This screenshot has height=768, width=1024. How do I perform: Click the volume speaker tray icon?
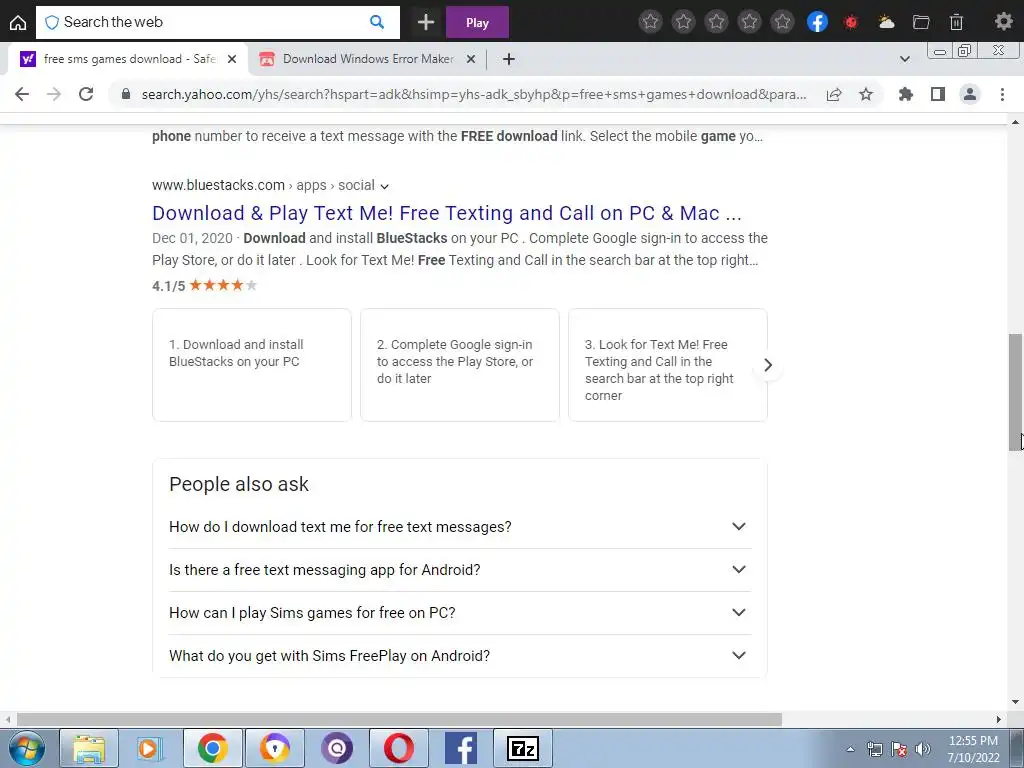pos(923,749)
